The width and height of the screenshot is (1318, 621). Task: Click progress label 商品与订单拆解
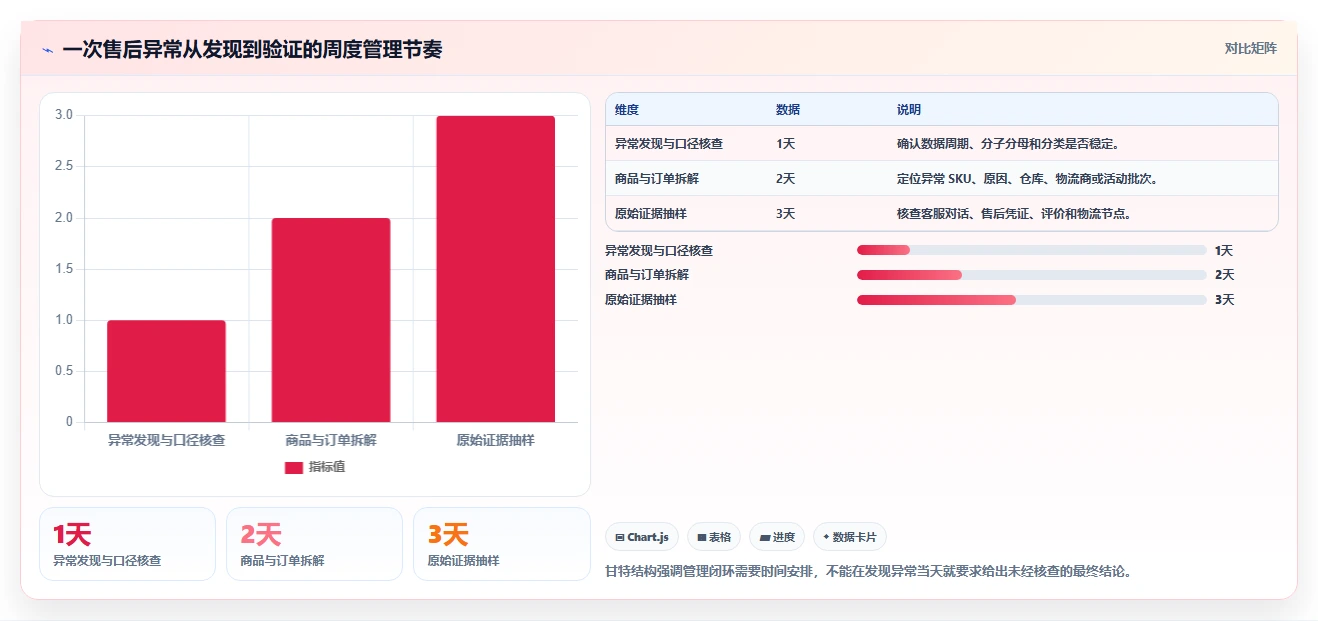646,275
